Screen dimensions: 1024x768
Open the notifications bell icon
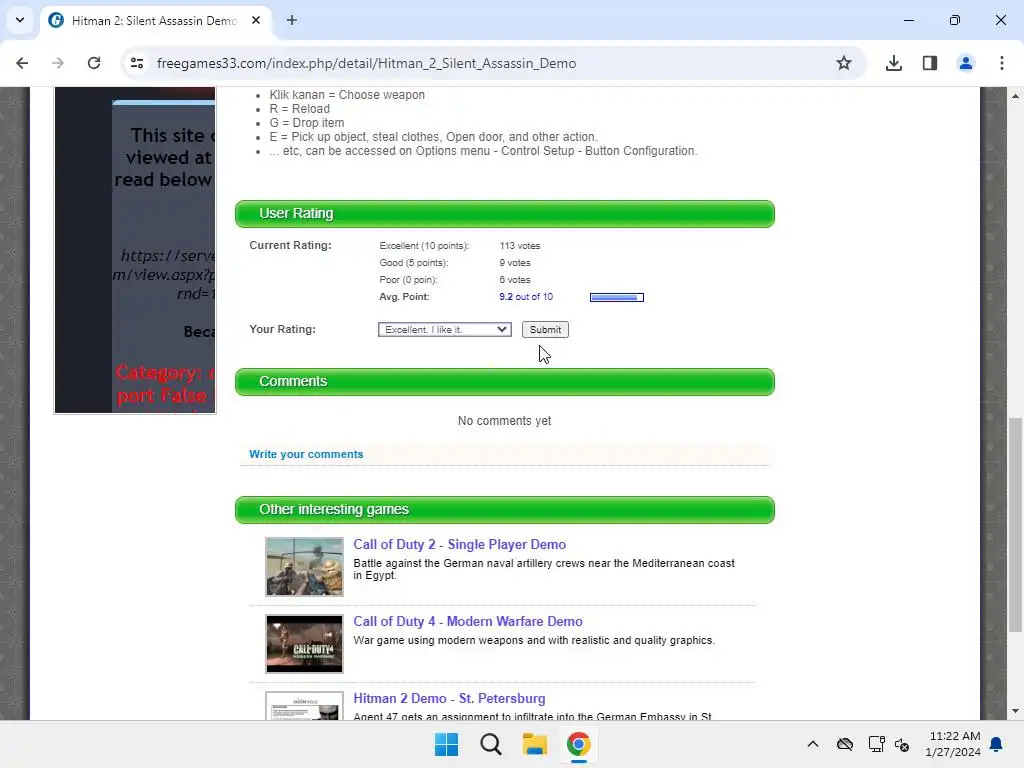tap(997, 744)
